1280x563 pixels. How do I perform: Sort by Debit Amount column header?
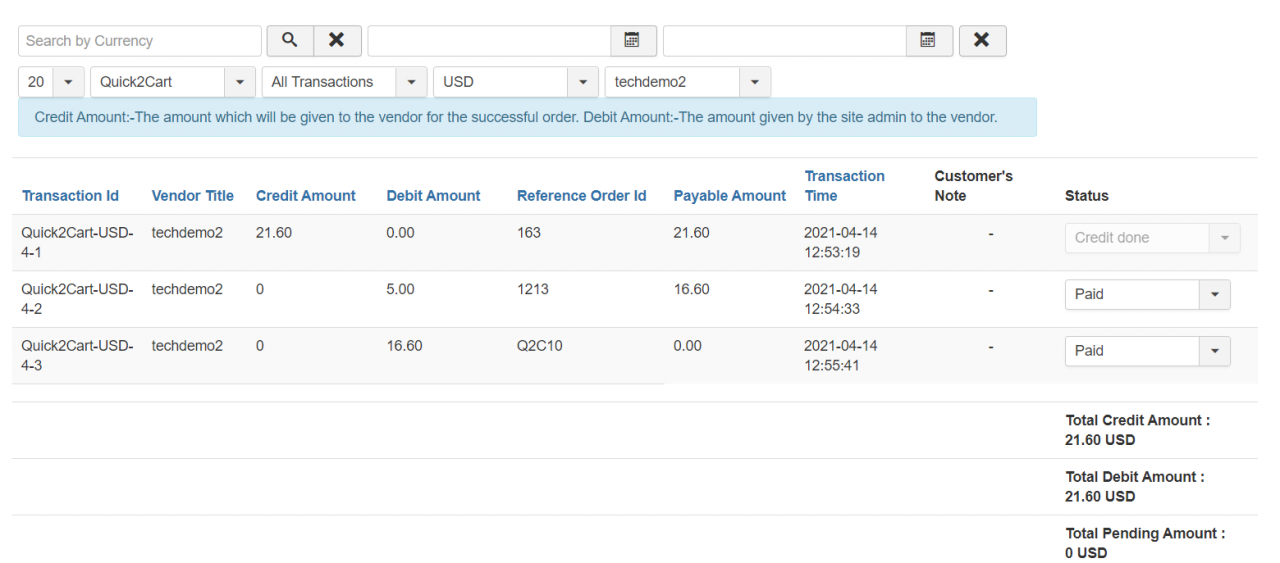[433, 196]
